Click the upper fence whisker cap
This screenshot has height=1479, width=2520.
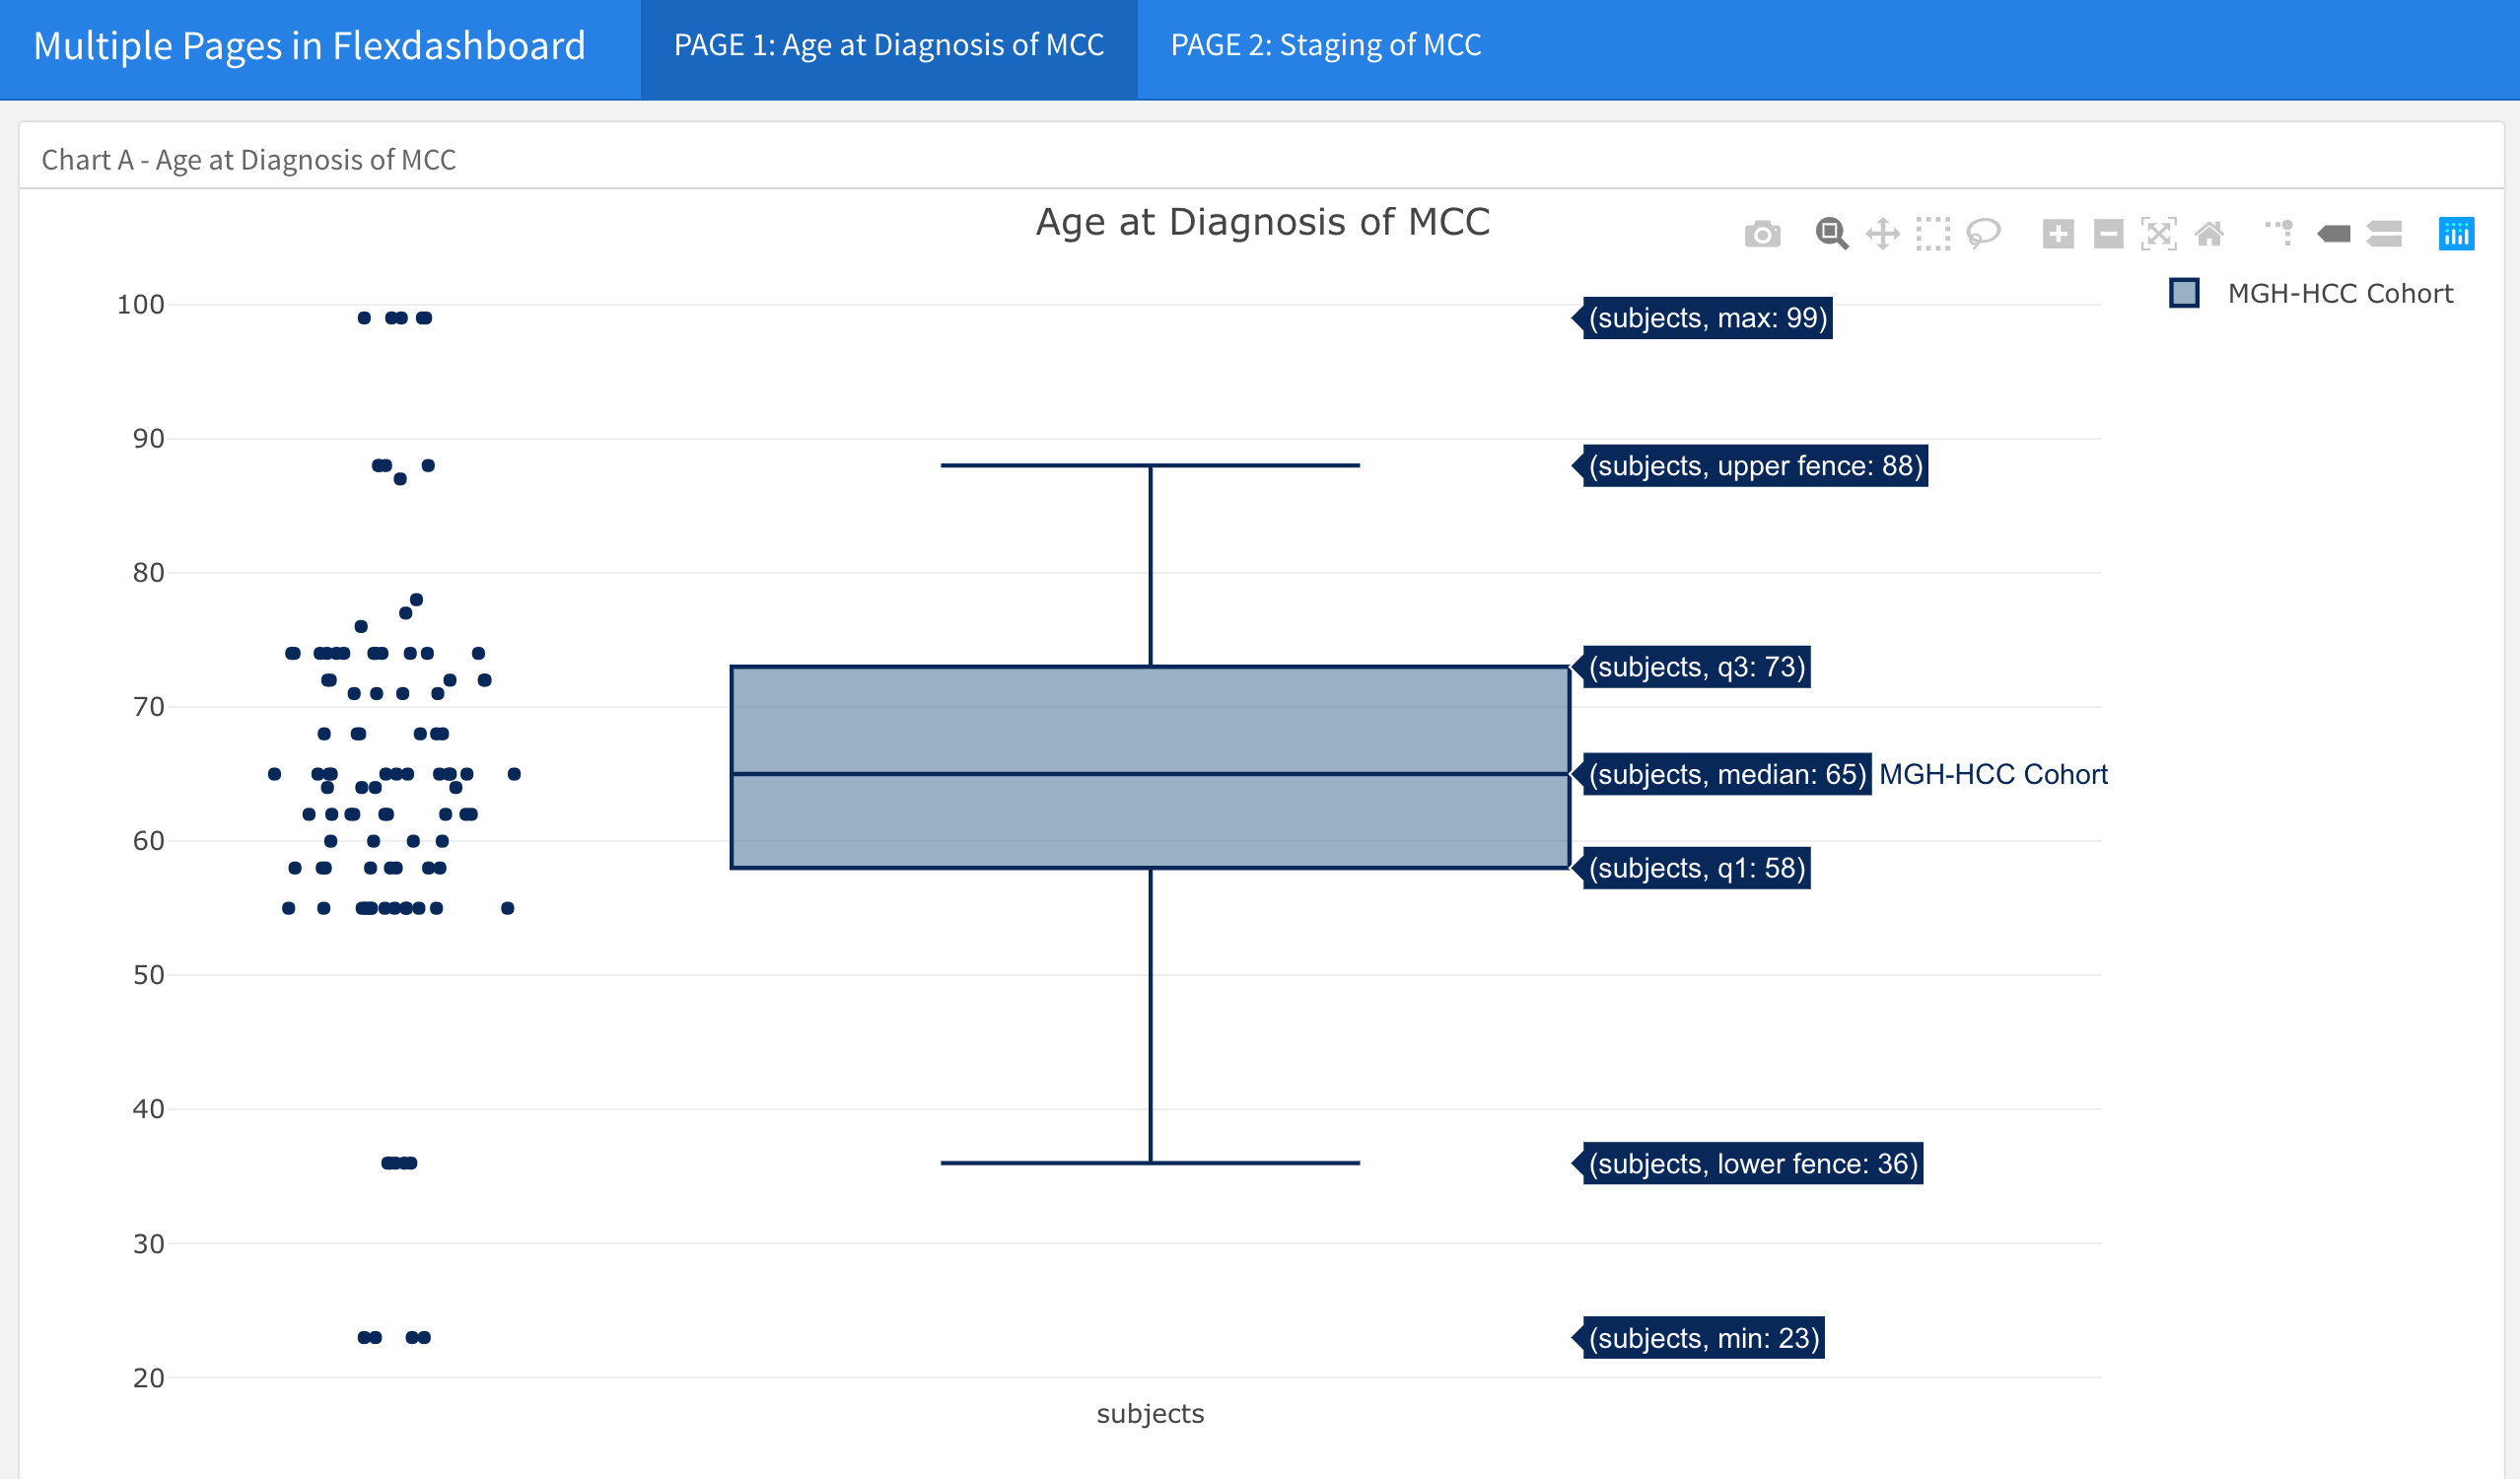[1150, 465]
